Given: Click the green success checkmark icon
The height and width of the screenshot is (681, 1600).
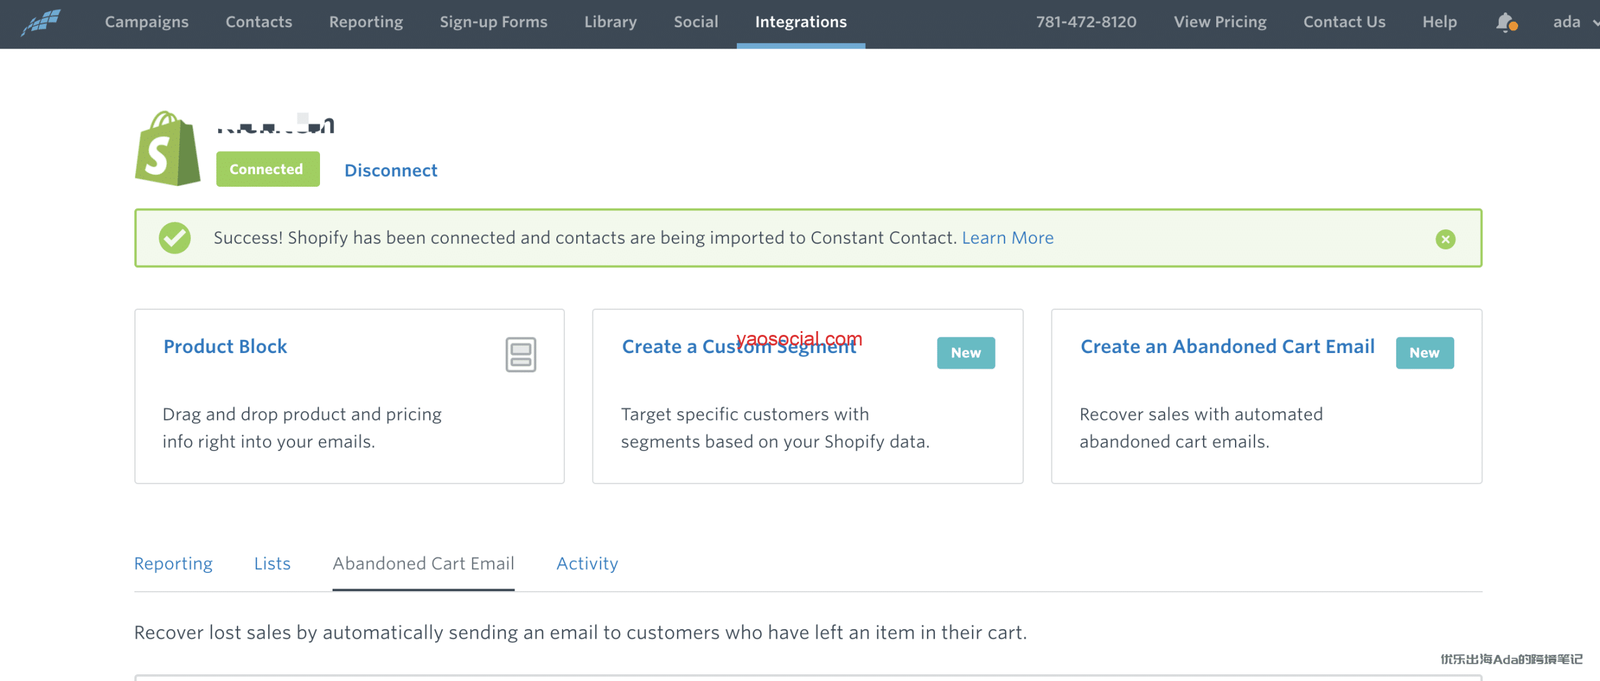Looking at the screenshot, I should 175,238.
